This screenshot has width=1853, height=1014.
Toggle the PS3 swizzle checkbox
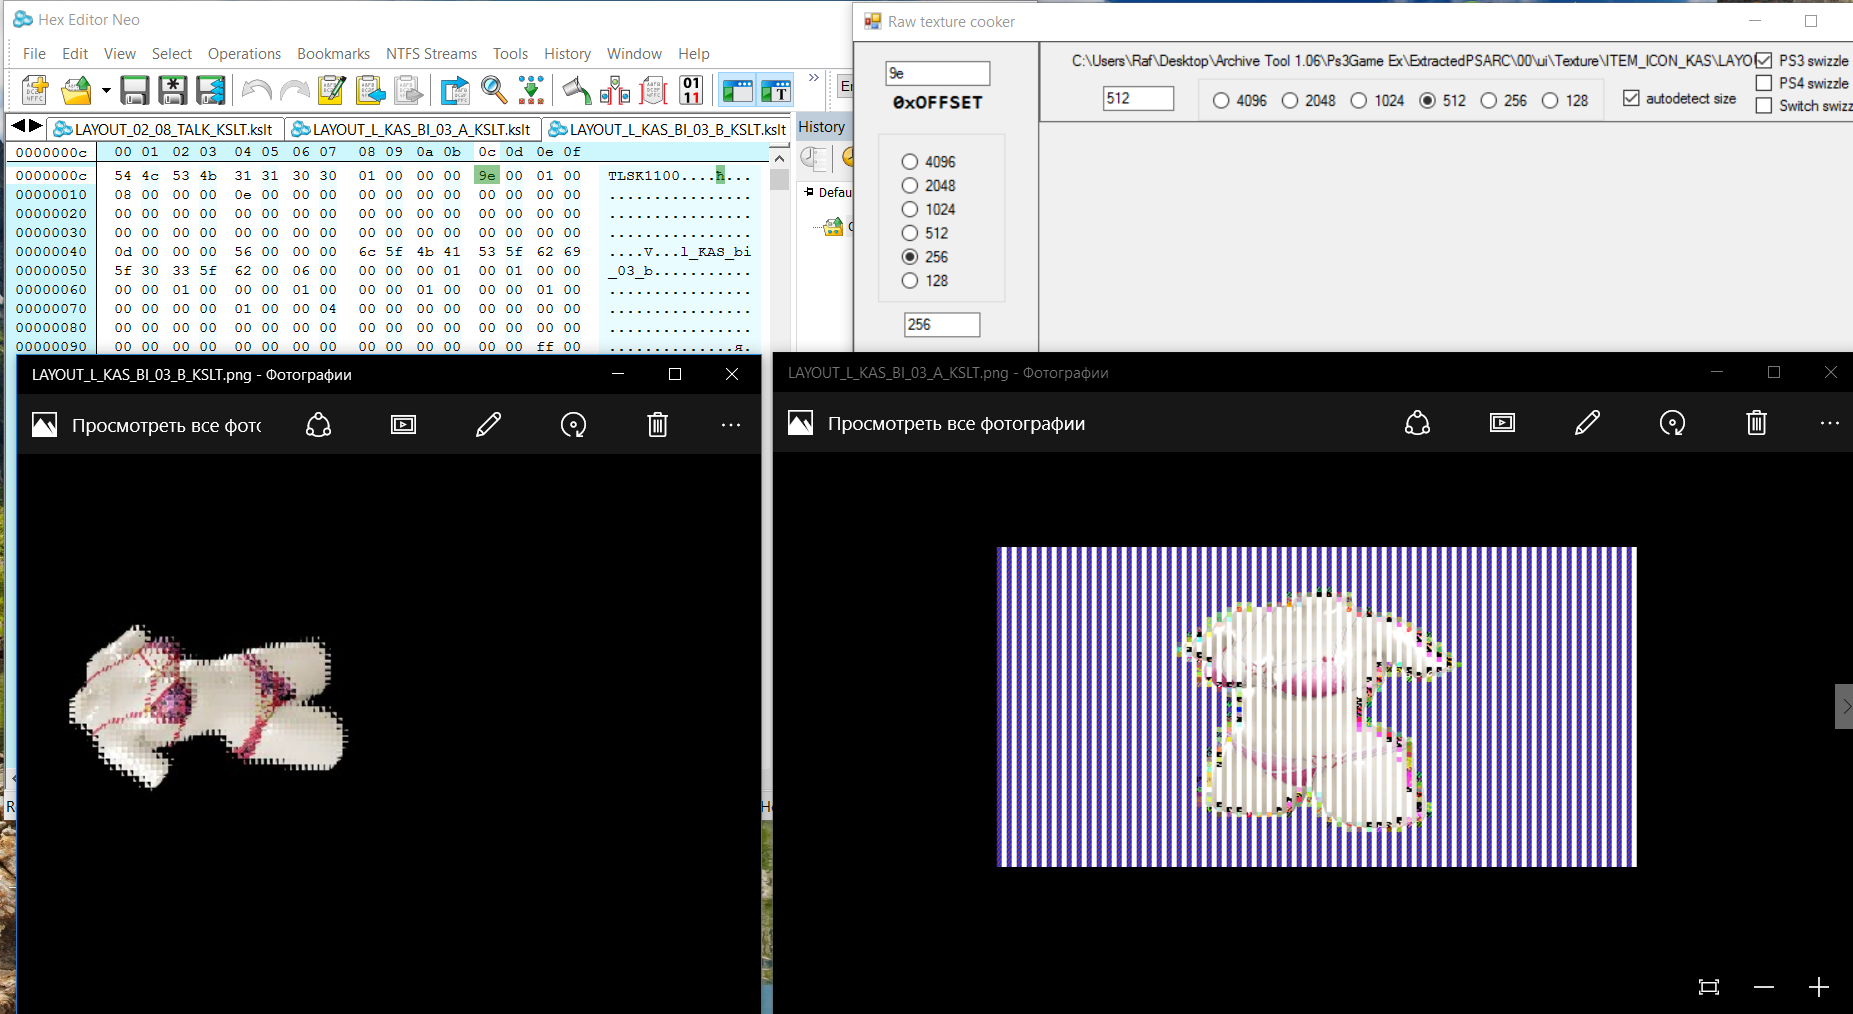[x=1764, y=61]
